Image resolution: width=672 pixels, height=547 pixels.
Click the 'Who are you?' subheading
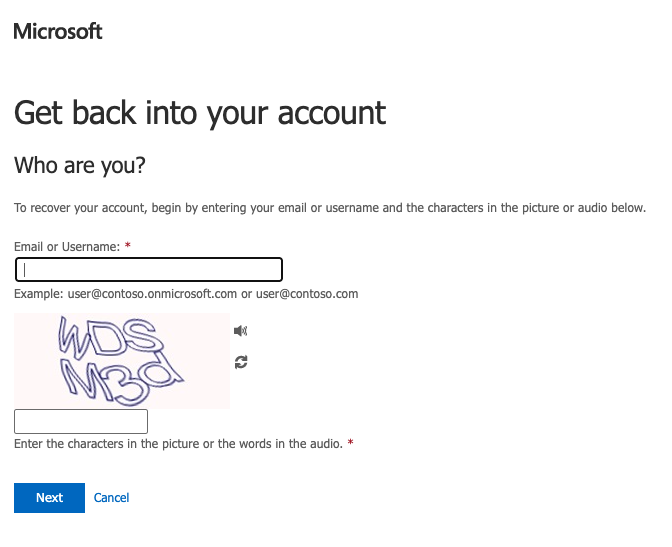tap(80, 165)
